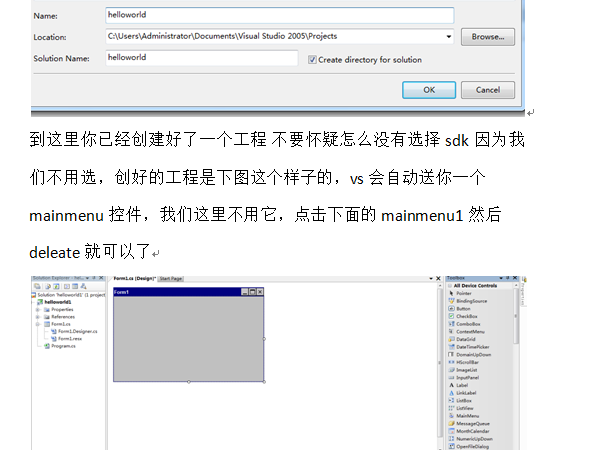600x450 pixels.
Task: Click the MainMenu control in Toolbox
Action: [467, 415]
